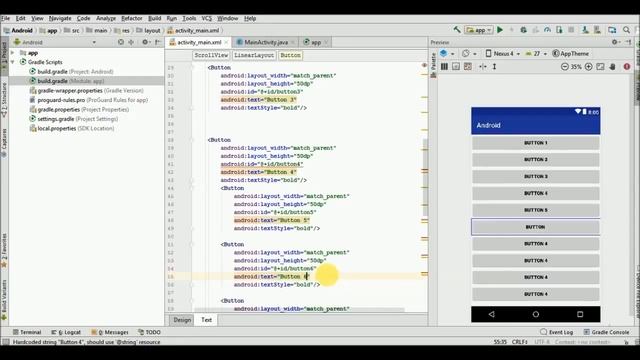Open Preview panel gear settings
640x360 pixels.
615,42
